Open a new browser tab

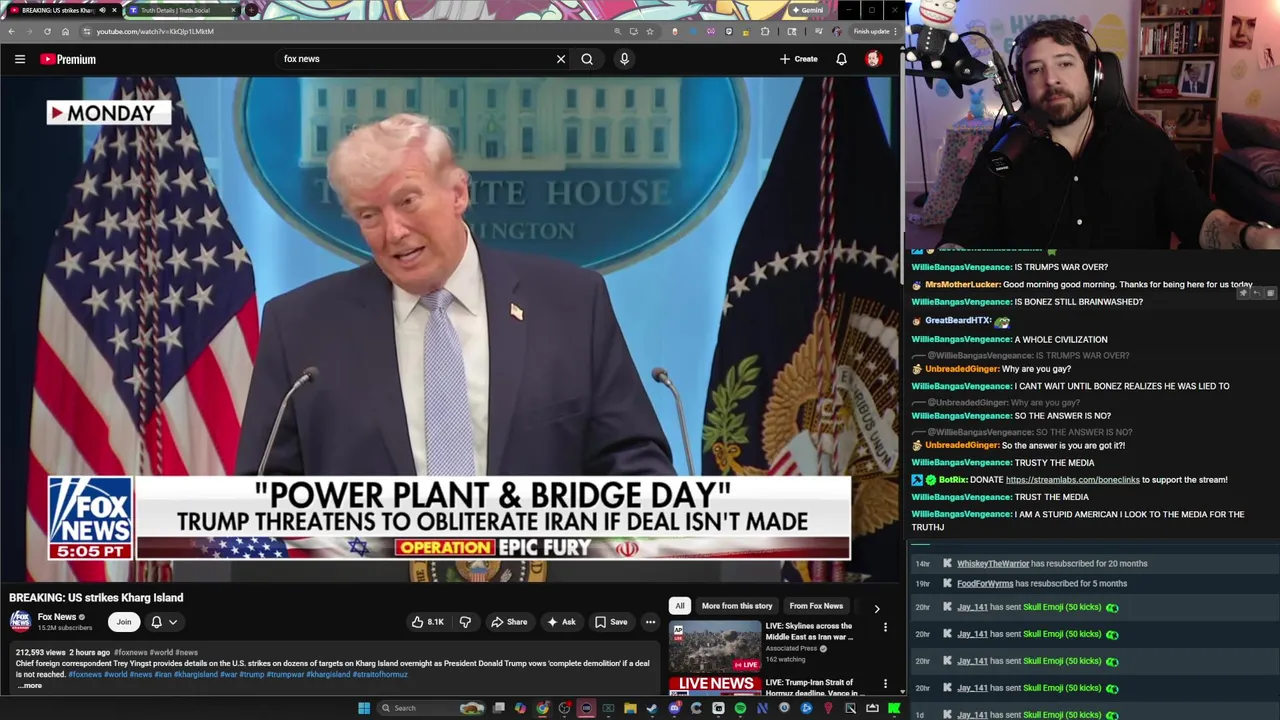coord(250,10)
